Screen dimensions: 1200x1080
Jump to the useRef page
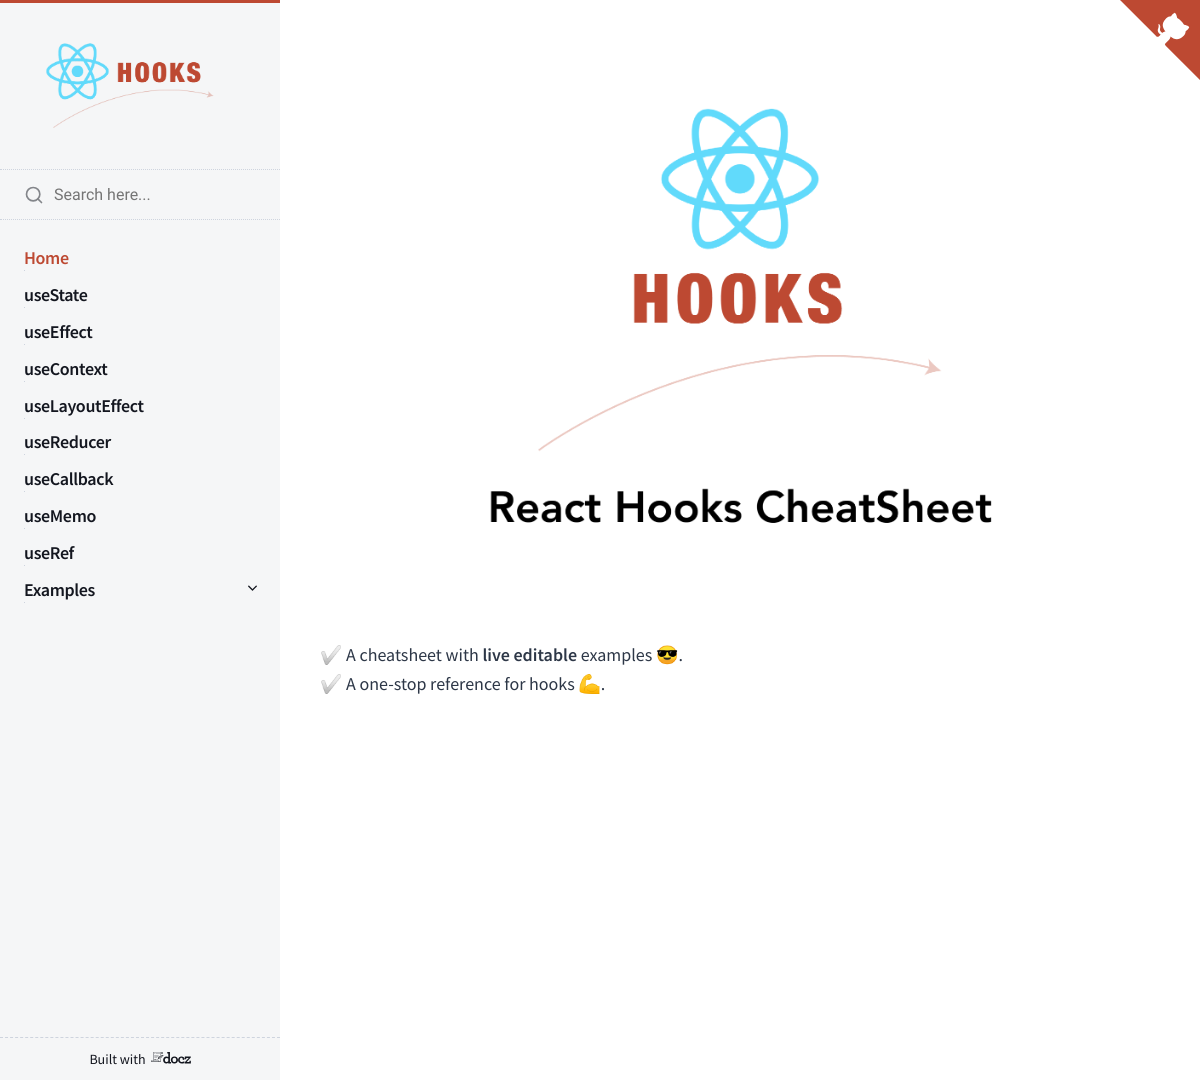coord(49,553)
